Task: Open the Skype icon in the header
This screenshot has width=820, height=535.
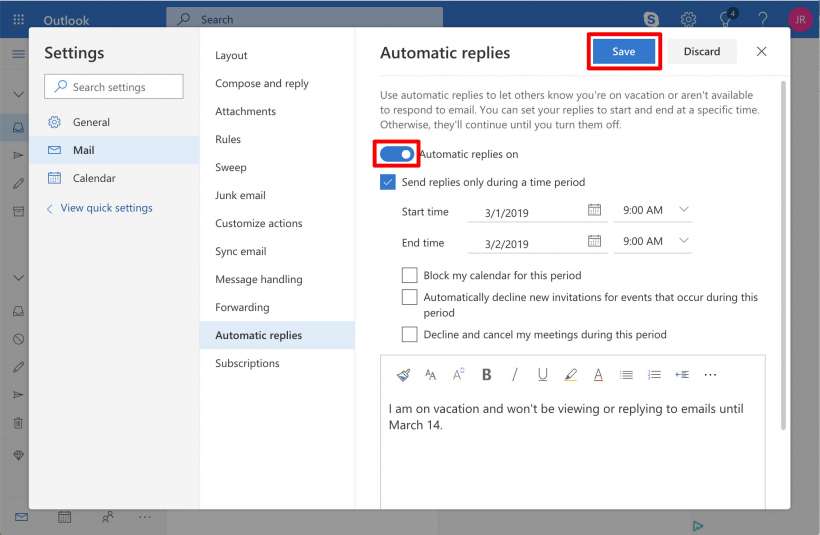Action: point(651,19)
